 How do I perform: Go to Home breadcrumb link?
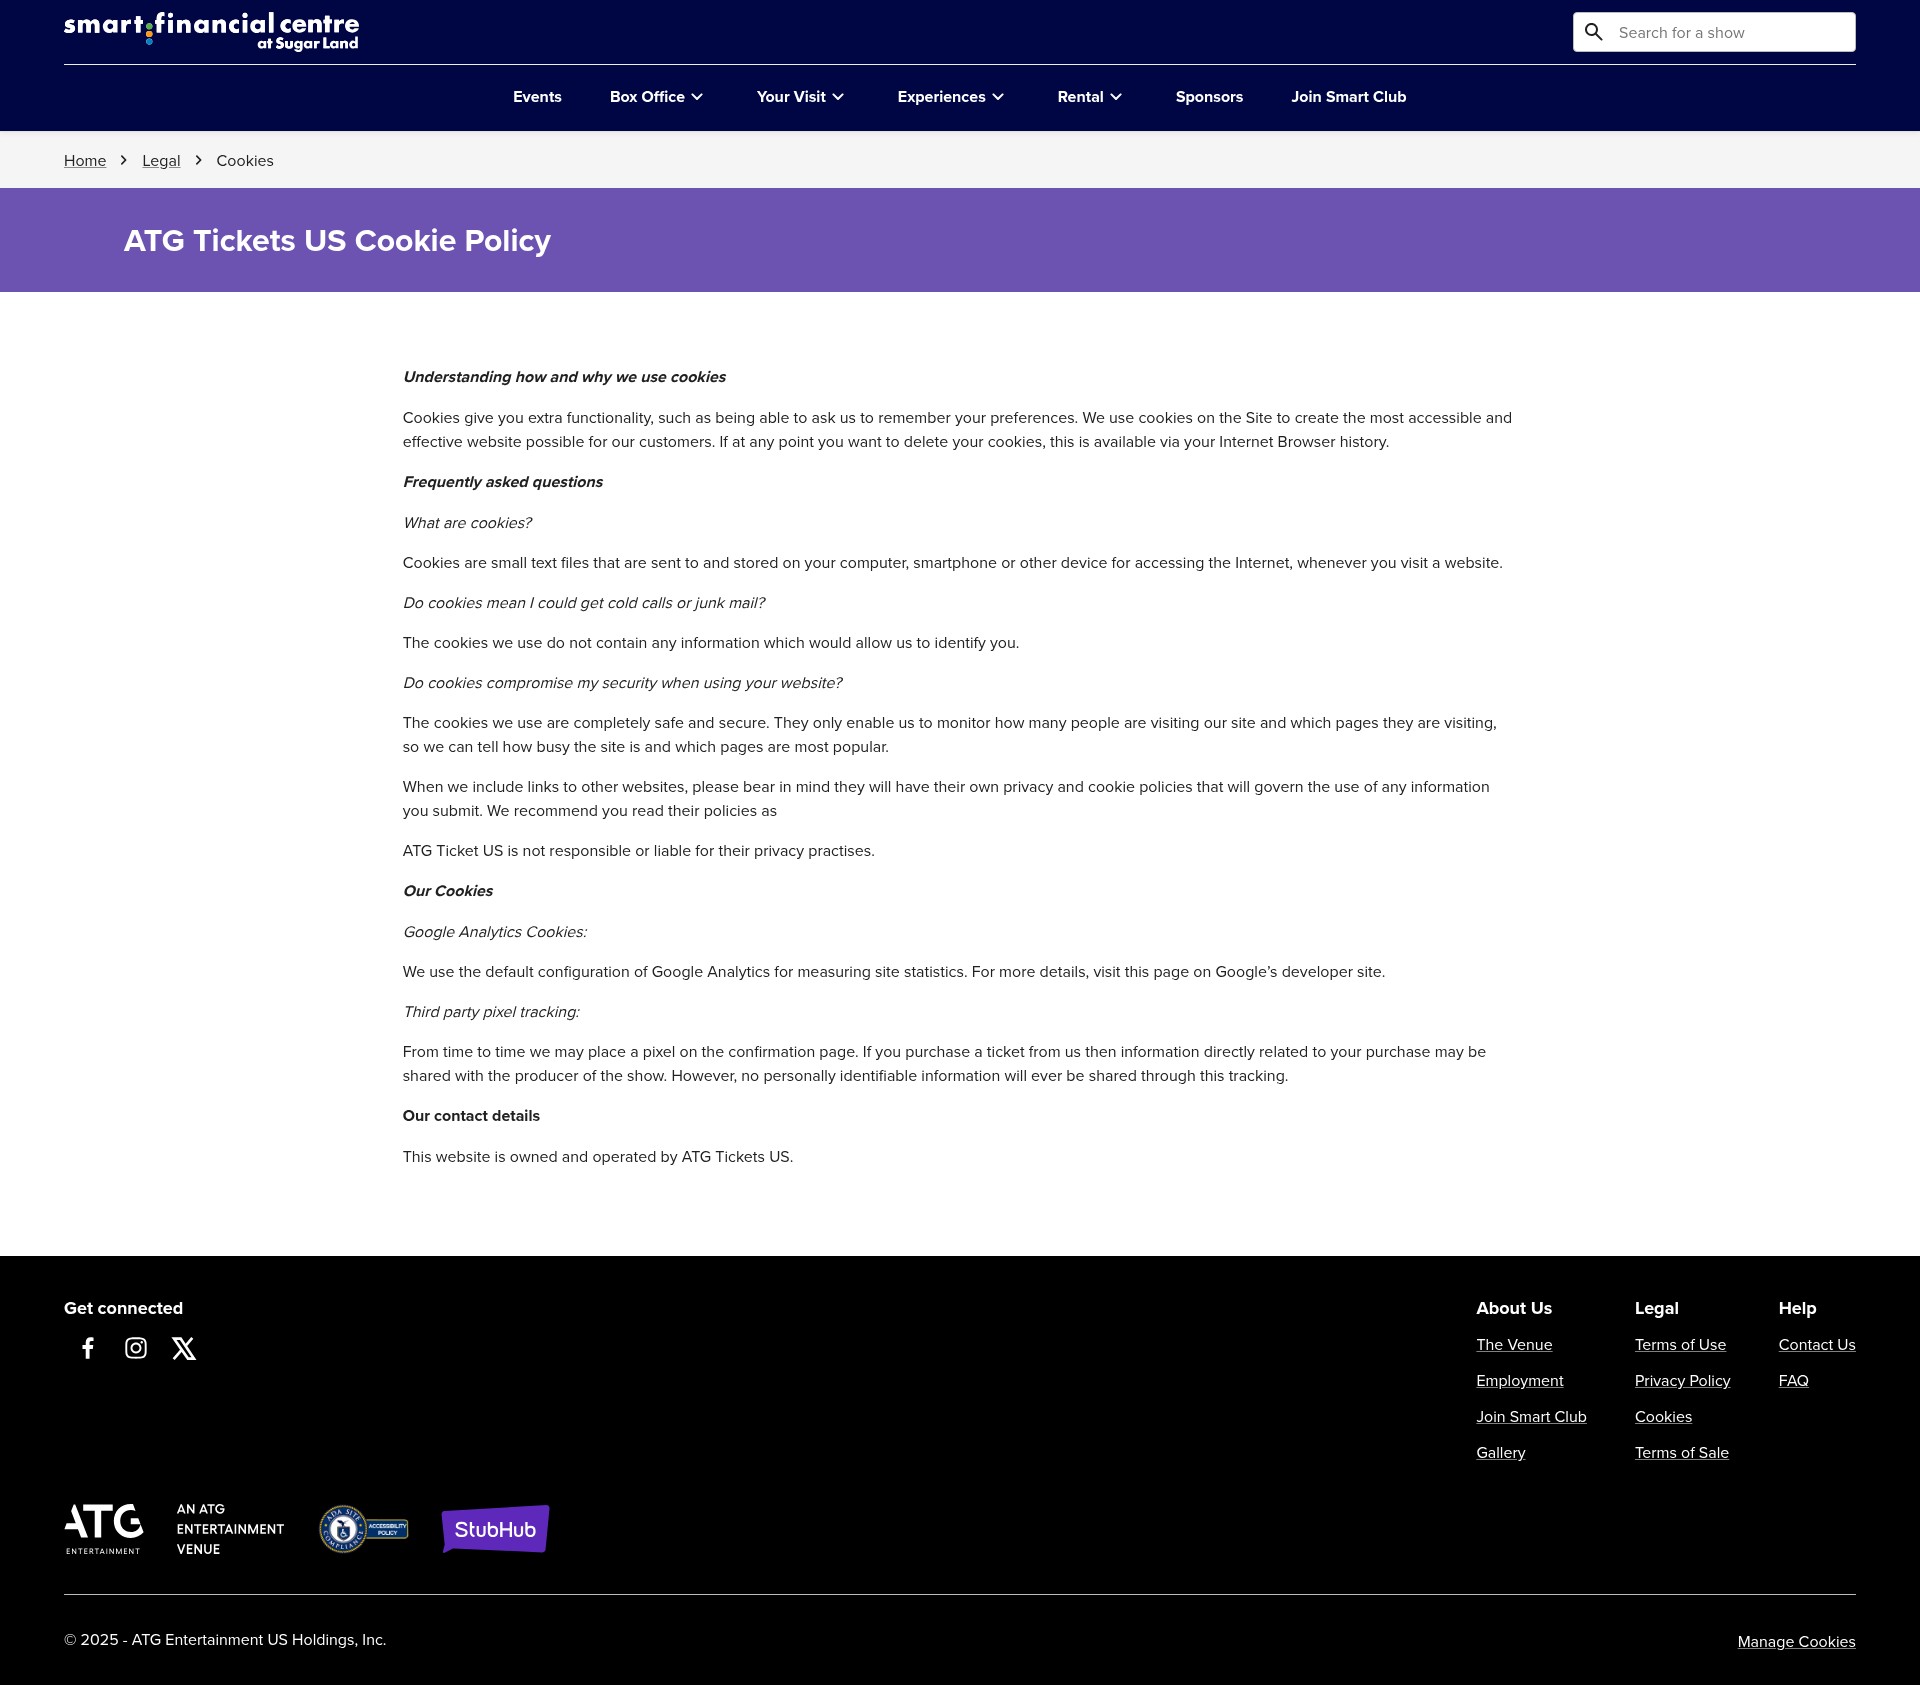(x=85, y=161)
